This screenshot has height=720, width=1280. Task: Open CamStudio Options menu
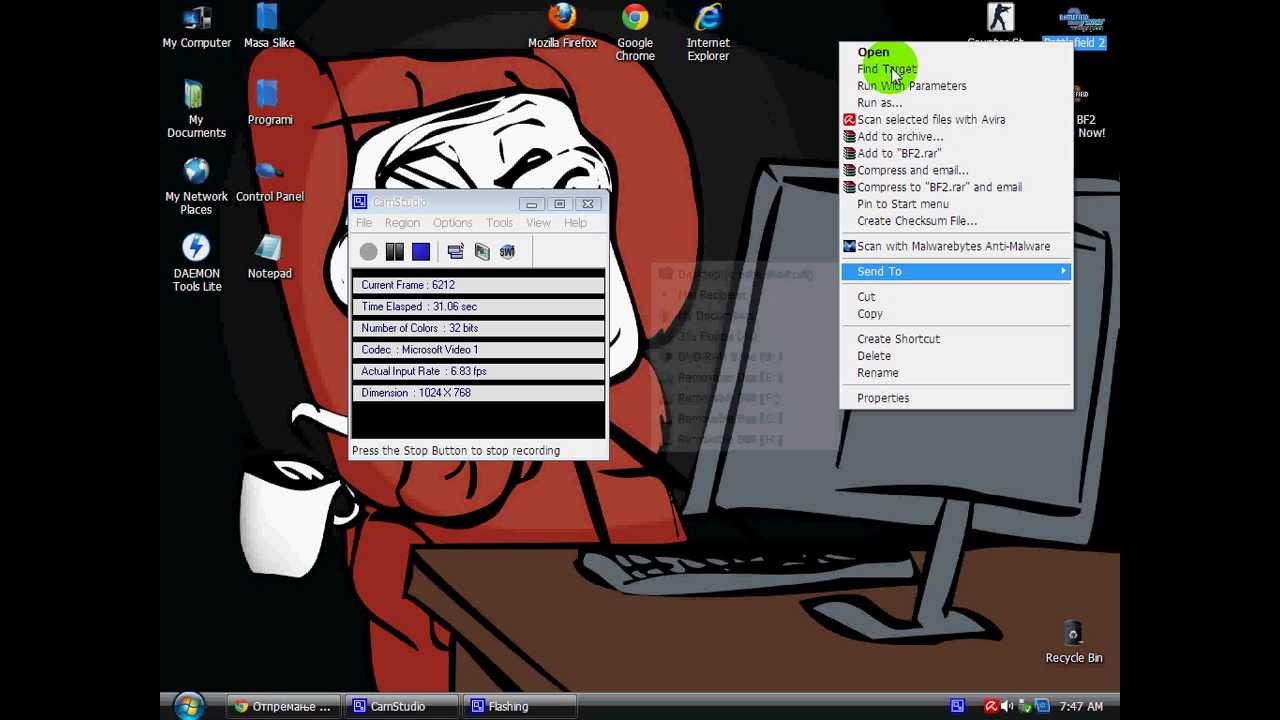452,223
